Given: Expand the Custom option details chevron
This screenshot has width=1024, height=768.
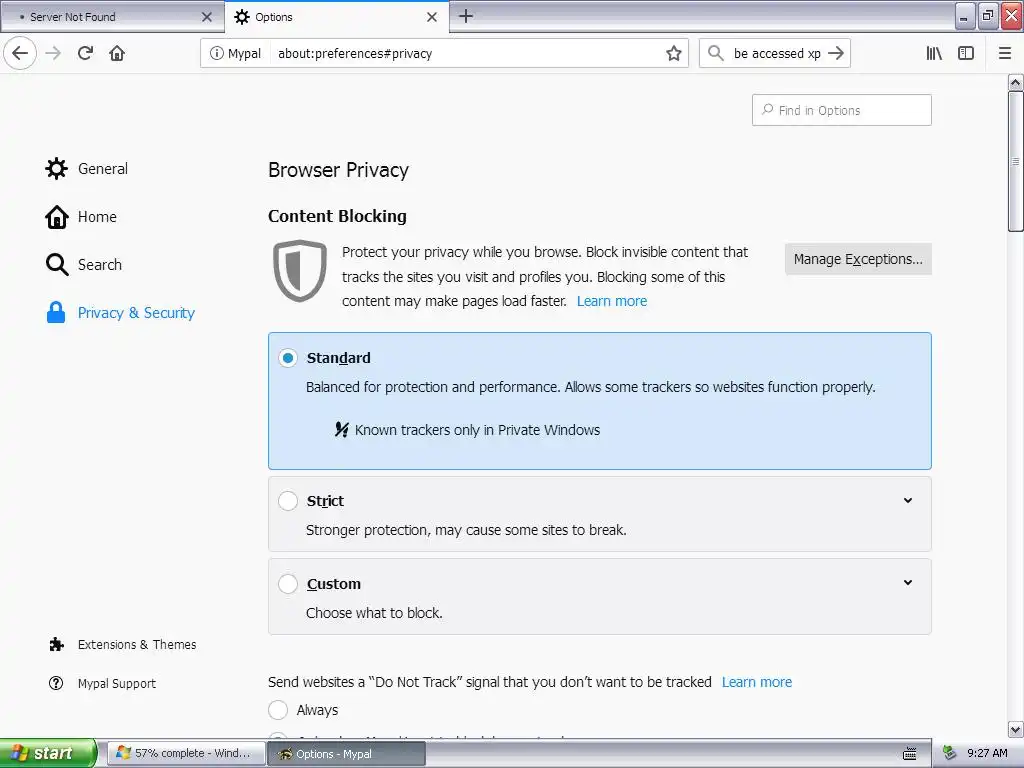Looking at the screenshot, I should click(x=908, y=583).
